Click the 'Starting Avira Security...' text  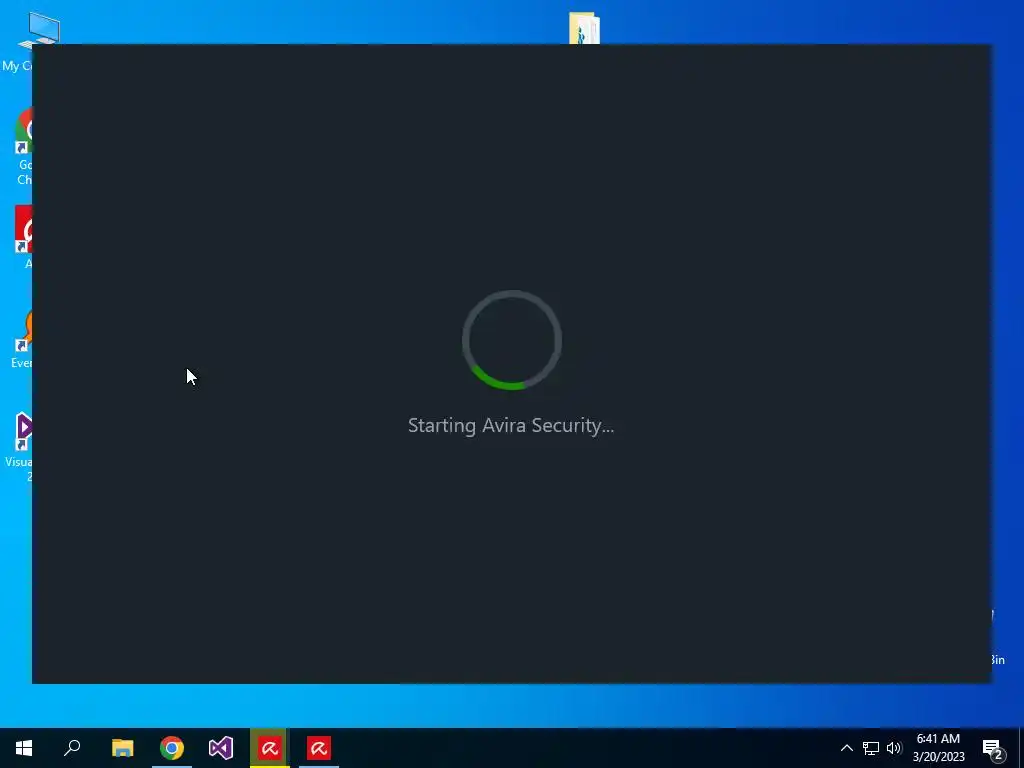pos(511,426)
